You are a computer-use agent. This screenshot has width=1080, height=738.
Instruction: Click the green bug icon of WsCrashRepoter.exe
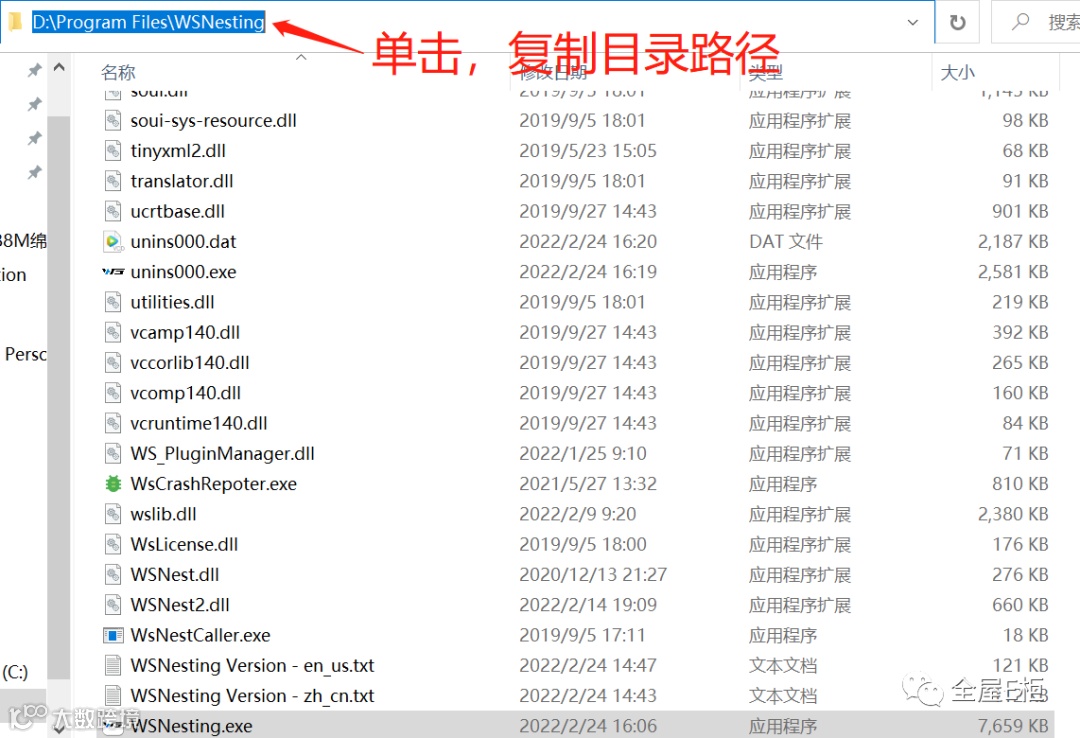tap(113, 484)
